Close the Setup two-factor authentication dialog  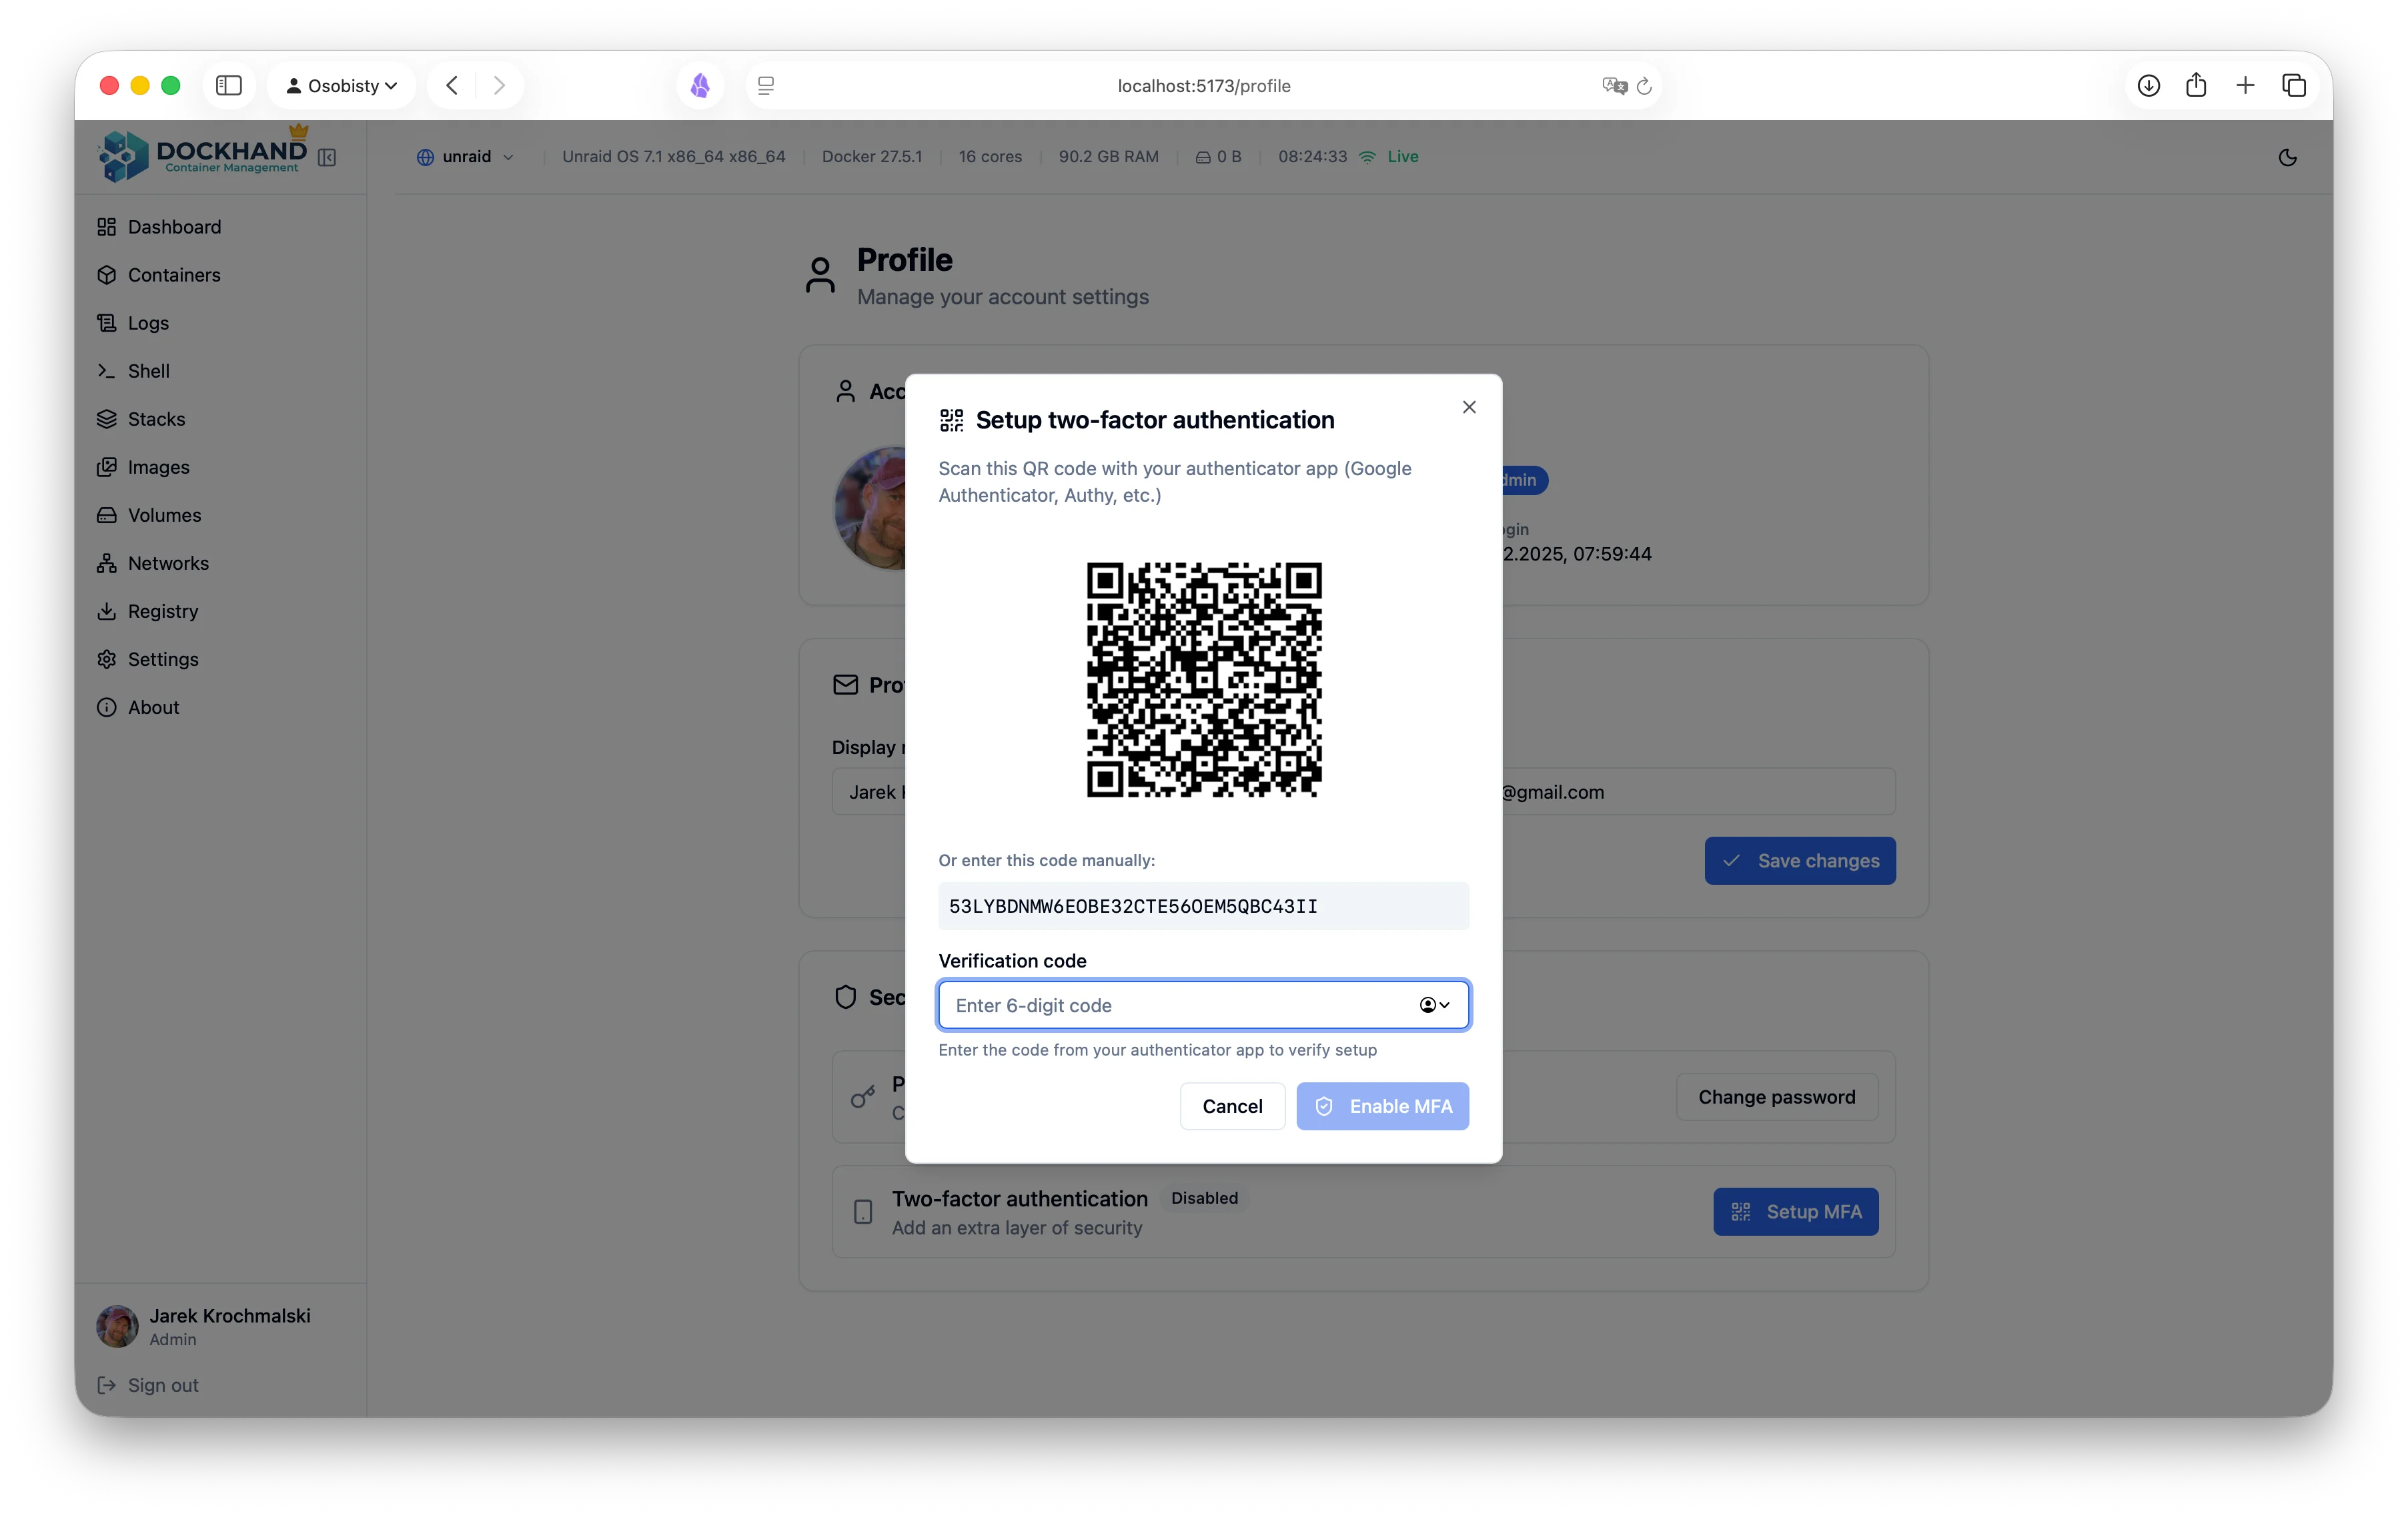(x=1469, y=407)
